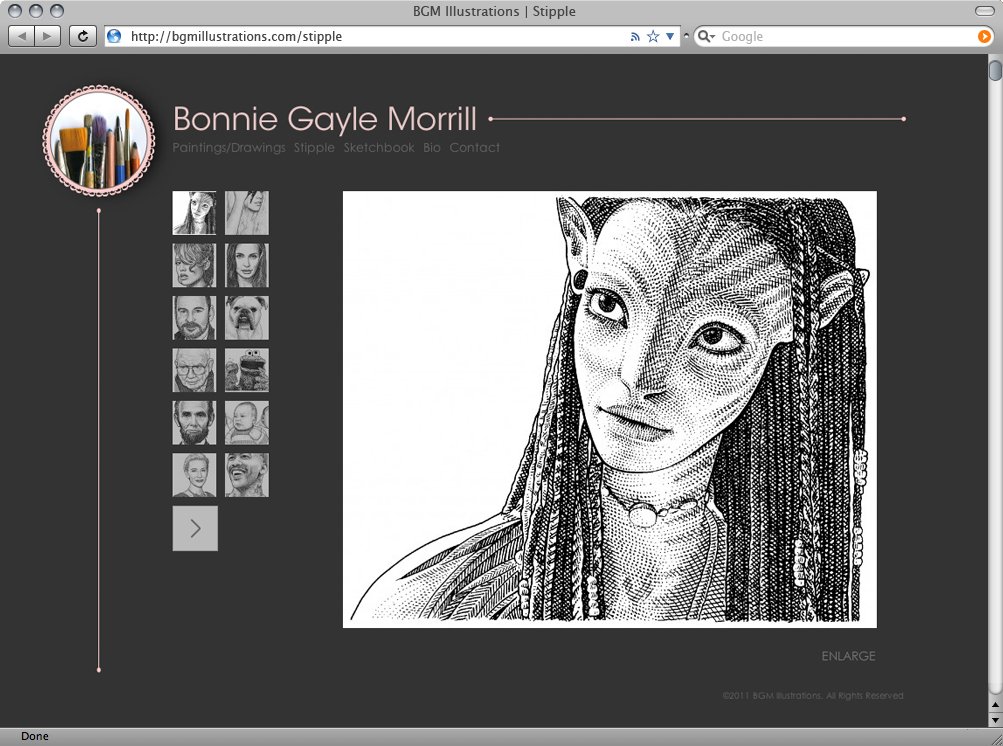Select the short-haired blonde woman thumbnail
The height and width of the screenshot is (746, 1003).
coord(194,475)
